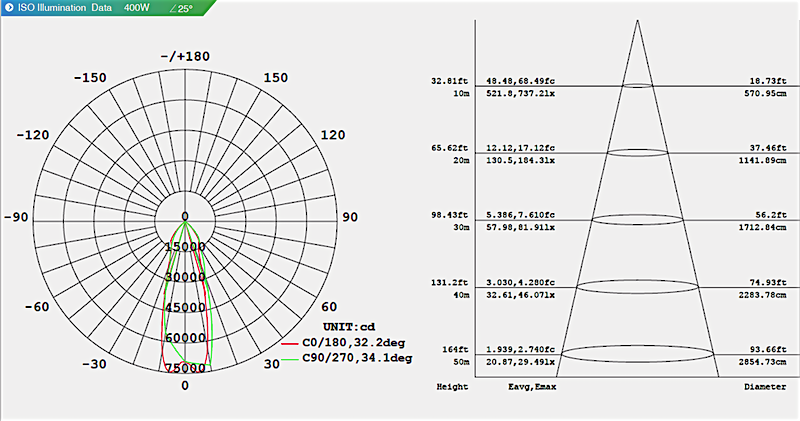
Task: Click the 45000 candela ring label
Action: [185, 307]
